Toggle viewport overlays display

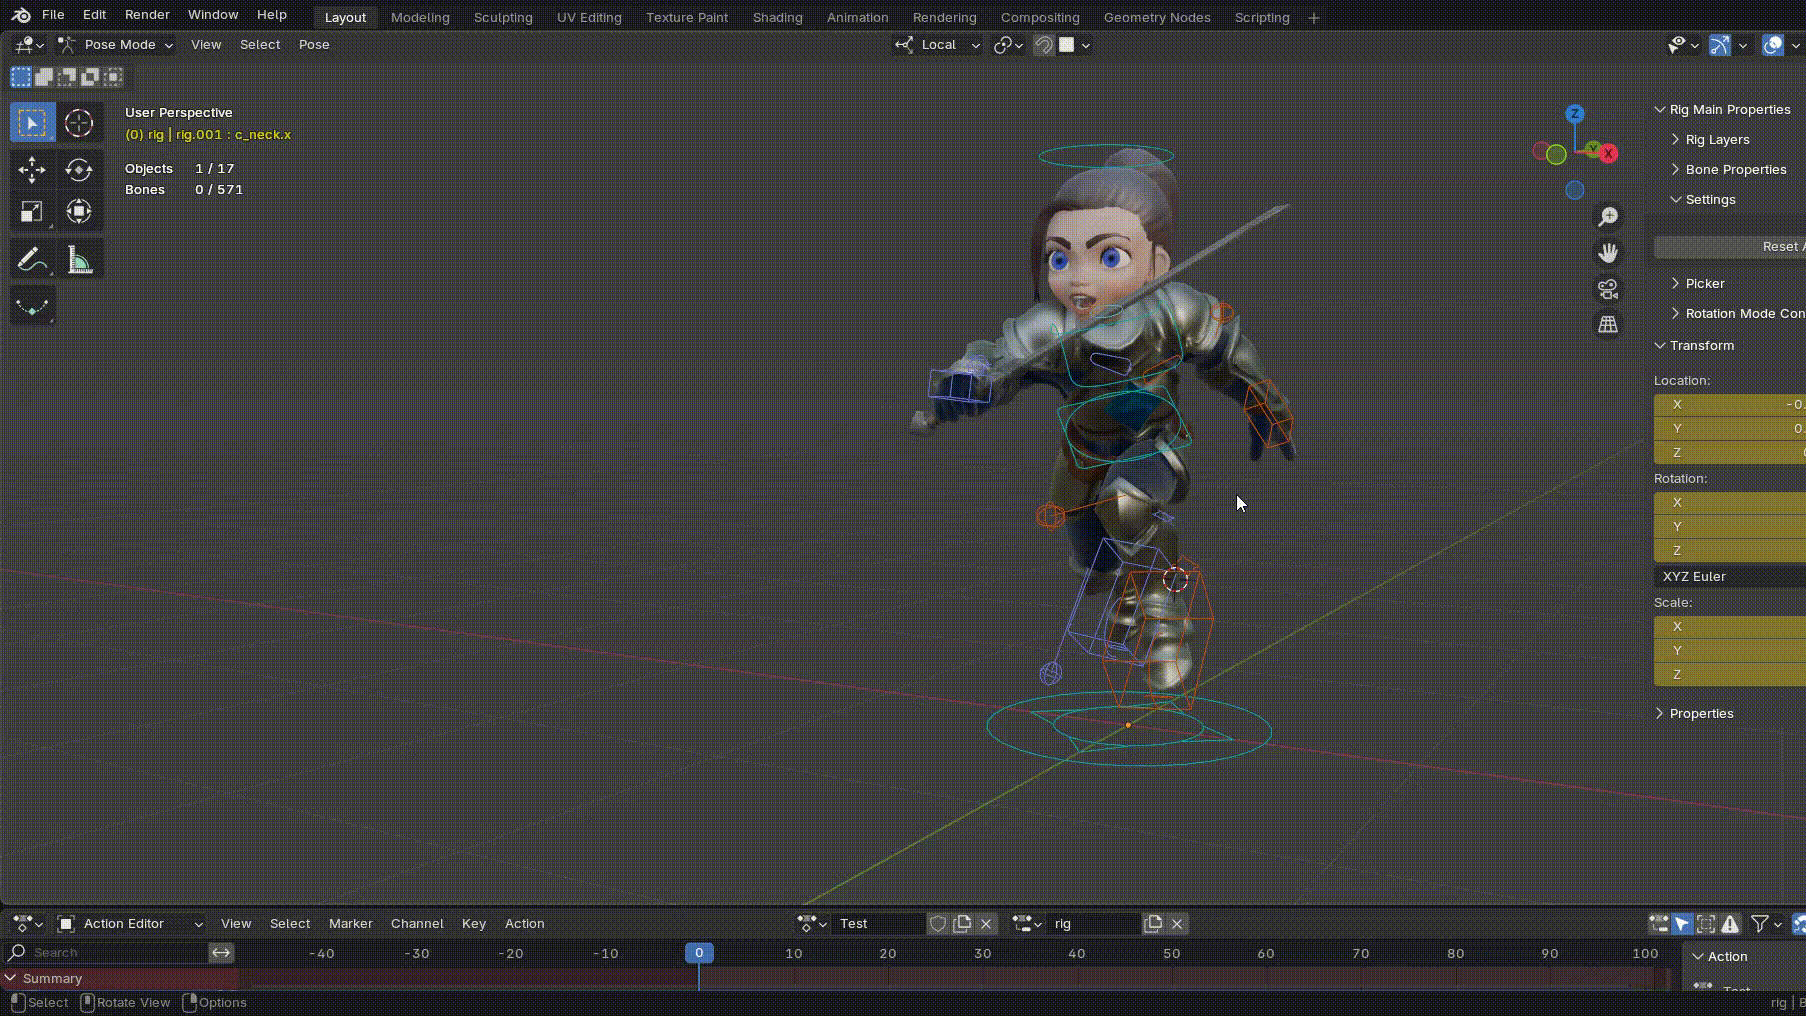pyautogui.click(x=1773, y=45)
